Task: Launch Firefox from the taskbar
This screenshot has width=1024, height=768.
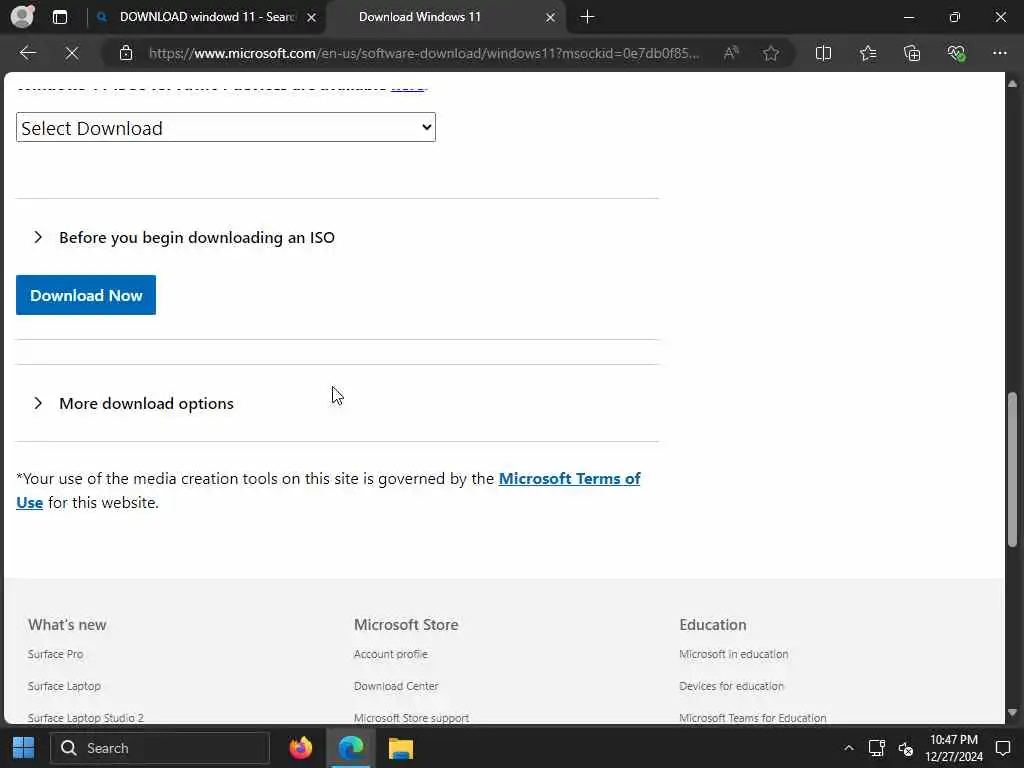Action: pos(301,748)
